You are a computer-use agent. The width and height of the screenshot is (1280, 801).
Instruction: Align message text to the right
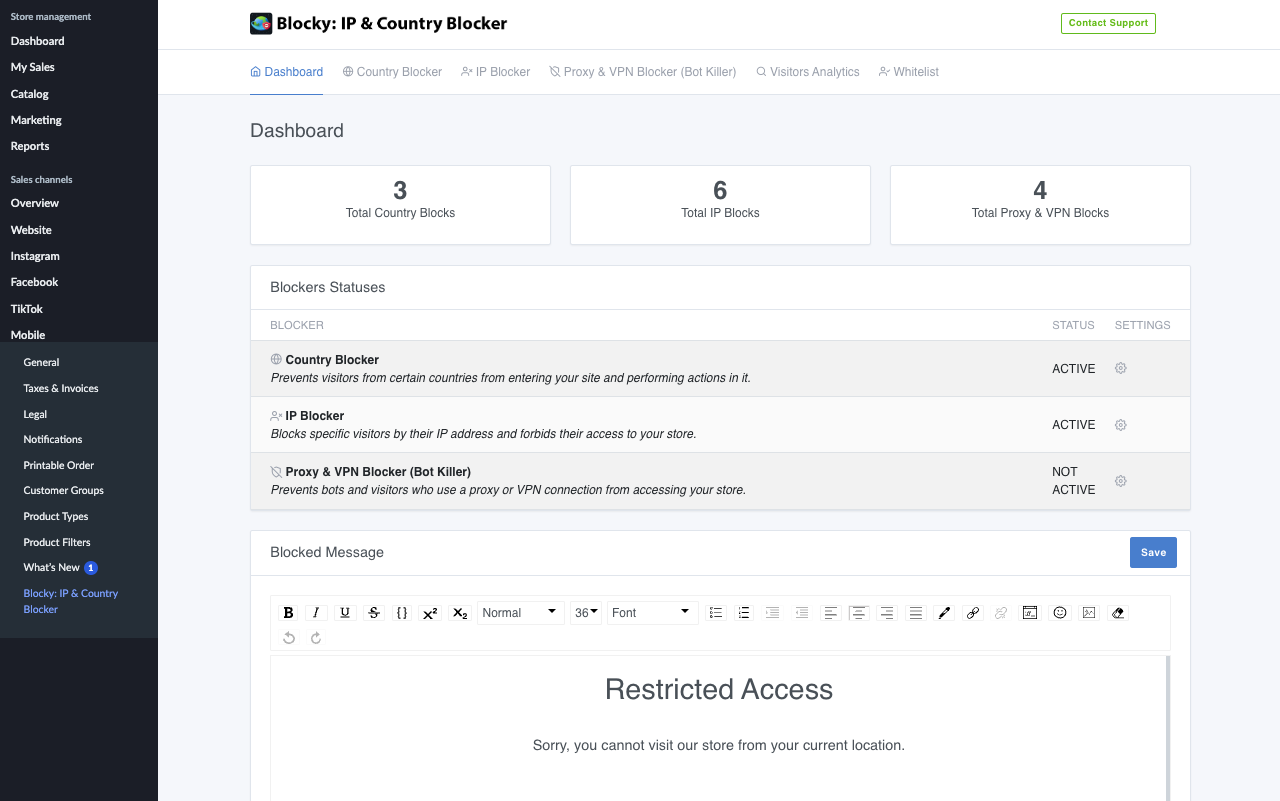[887, 613]
